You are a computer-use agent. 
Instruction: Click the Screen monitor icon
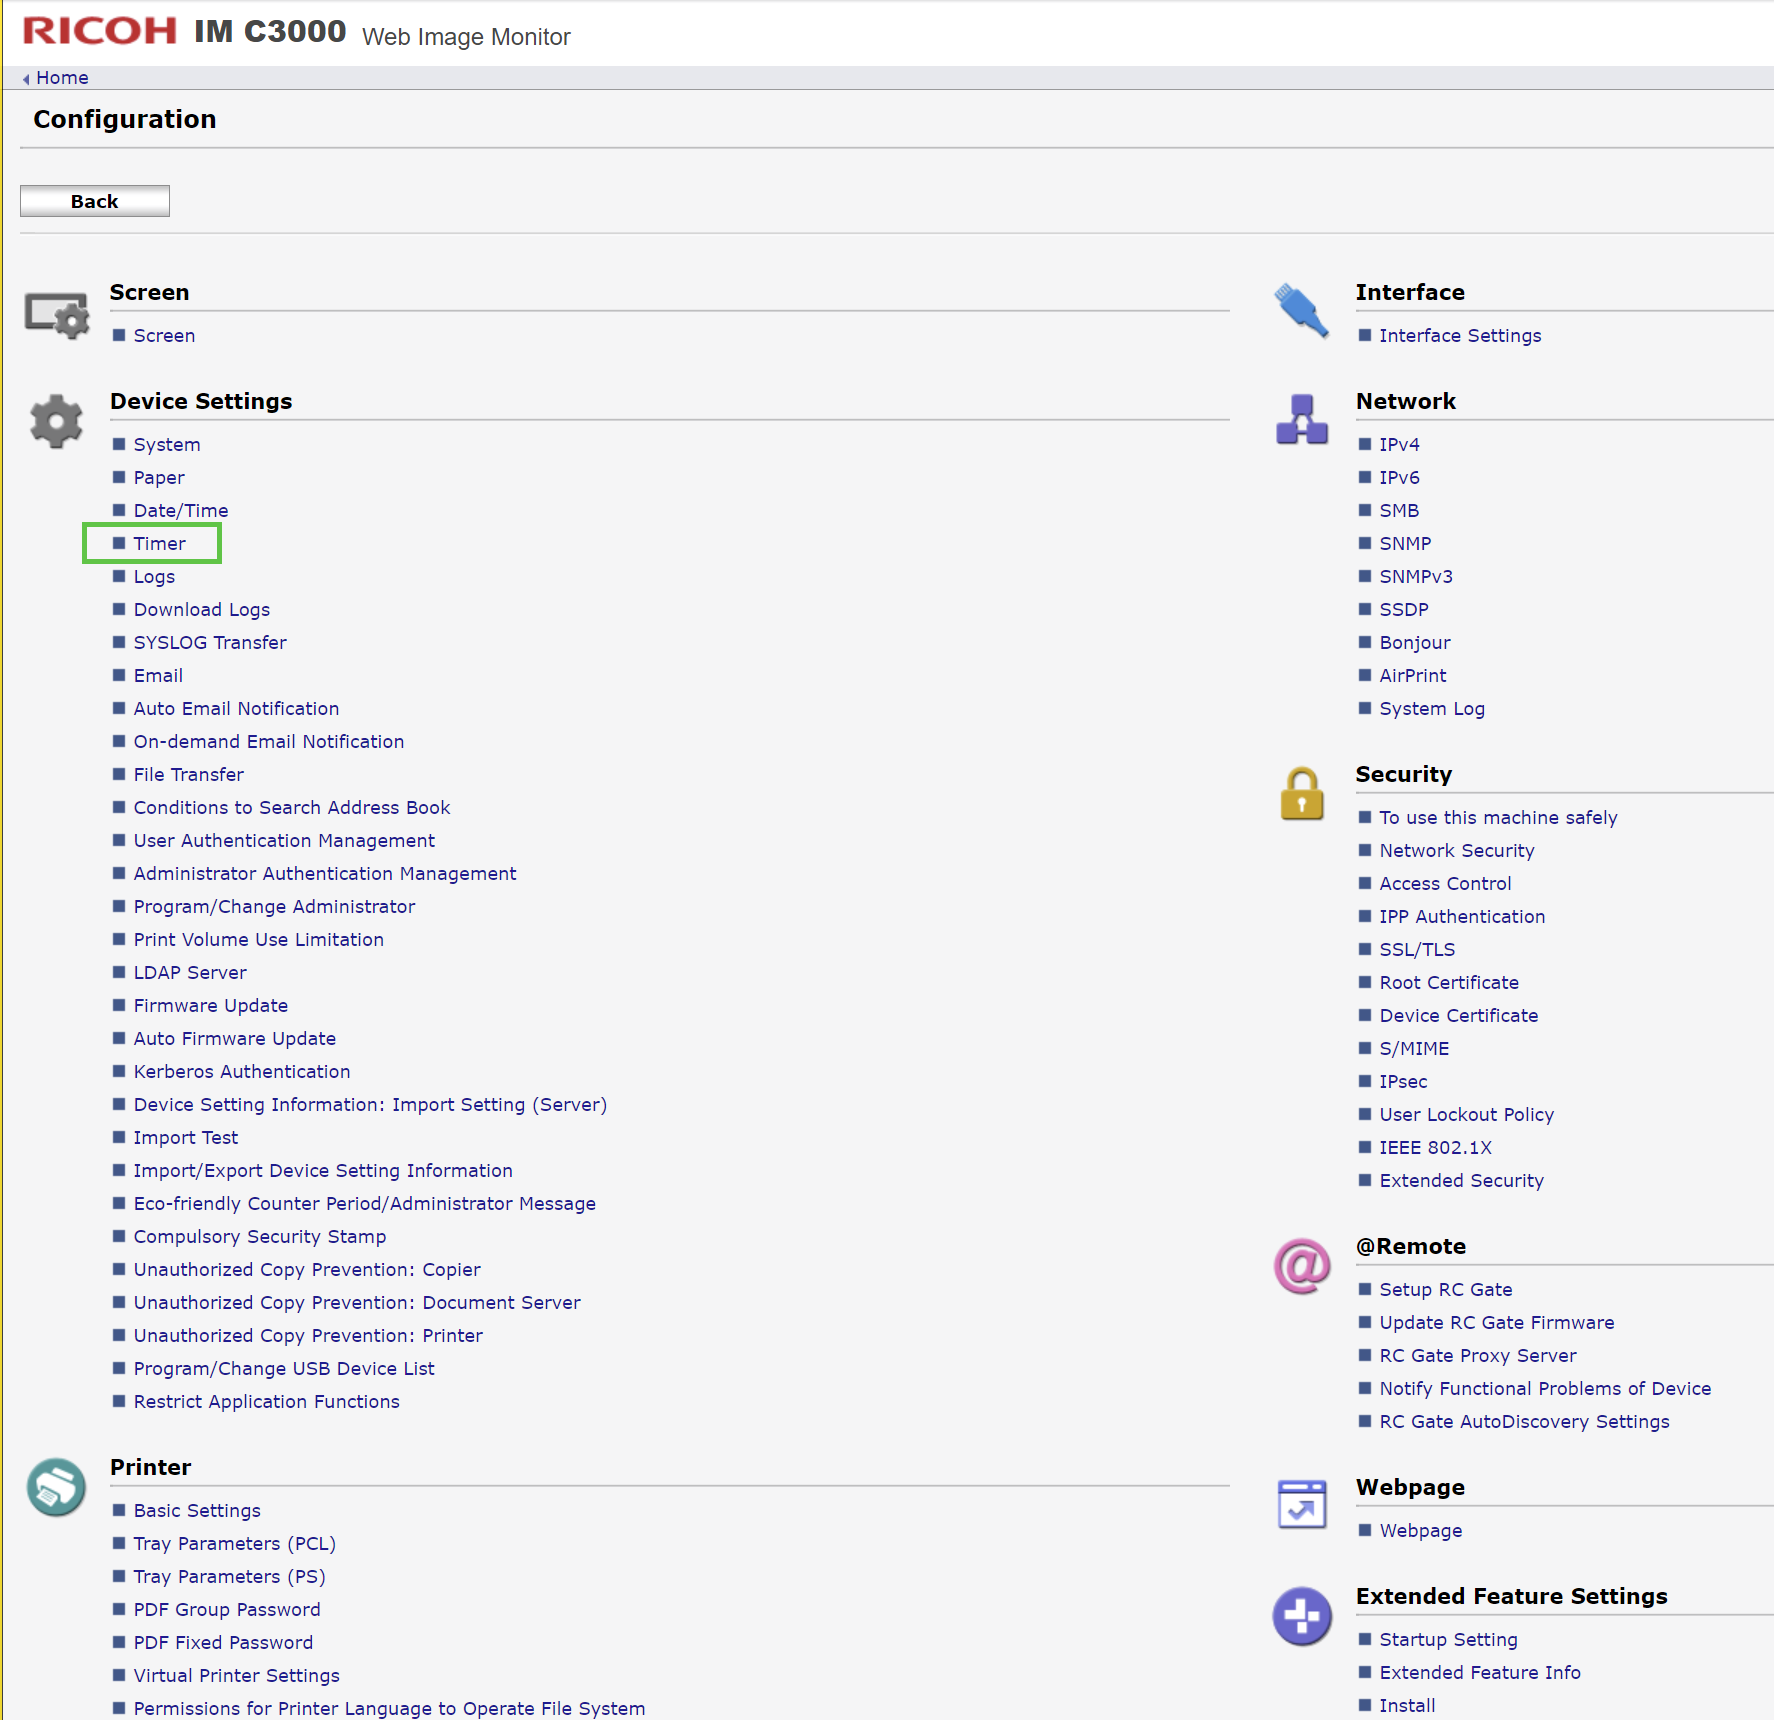pos(56,315)
